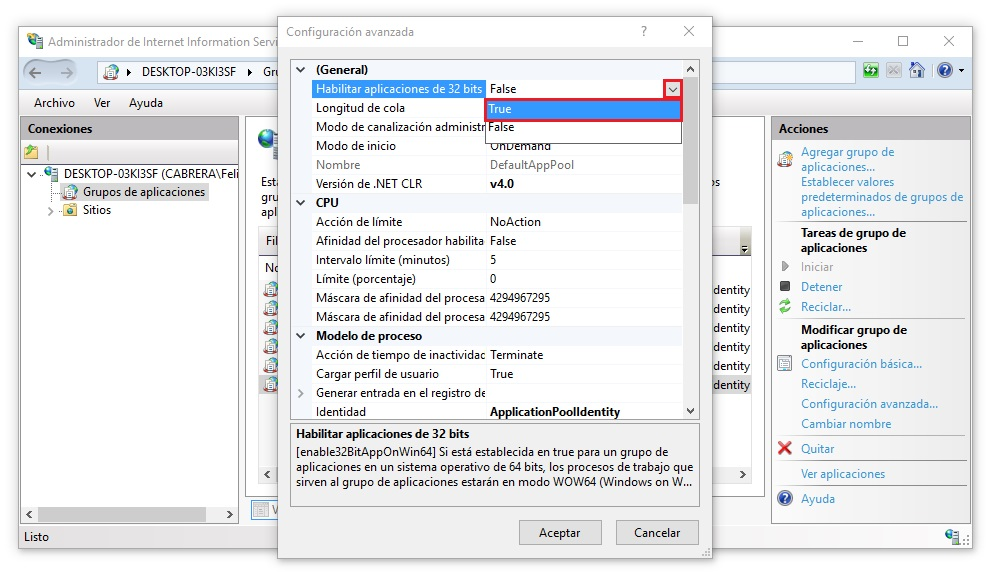Click the Iniciar play icon in Acciones
989x572 pixels.
click(785, 267)
